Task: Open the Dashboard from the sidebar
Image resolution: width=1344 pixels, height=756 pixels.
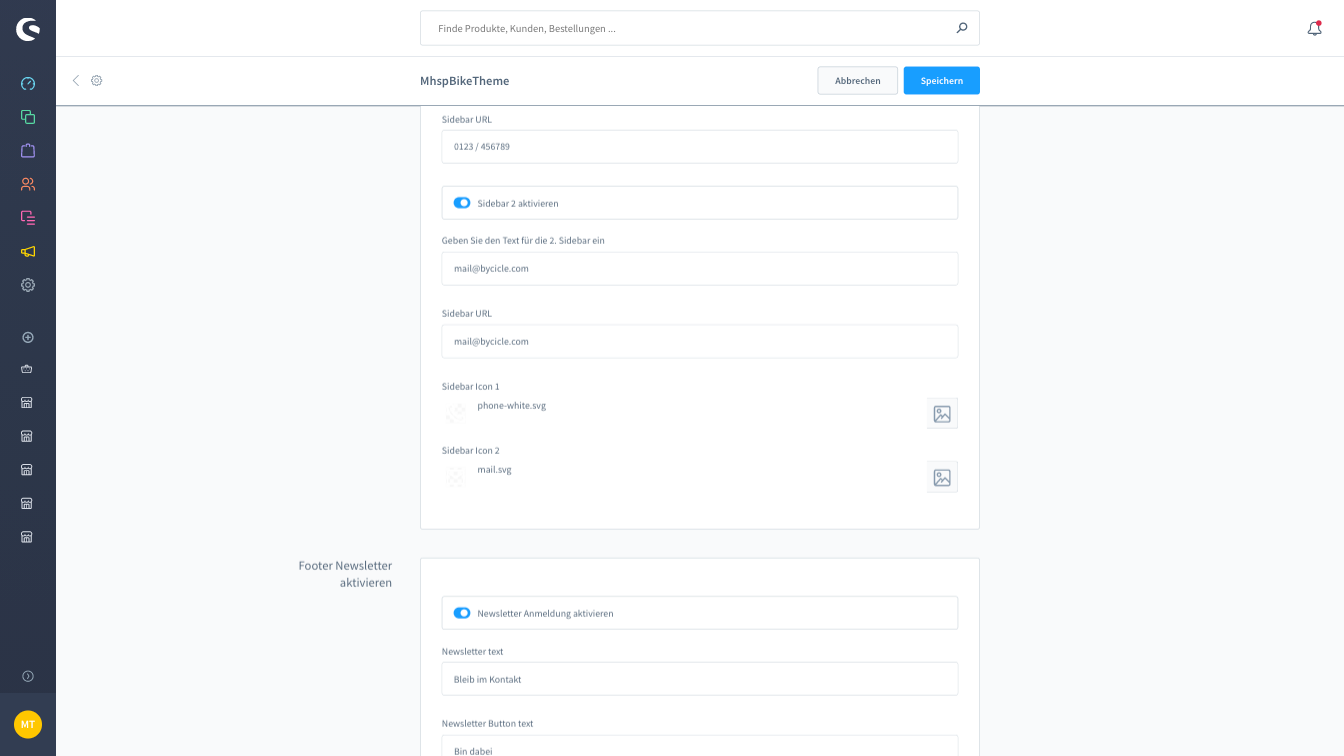Action: pyautogui.click(x=28, y=83)
